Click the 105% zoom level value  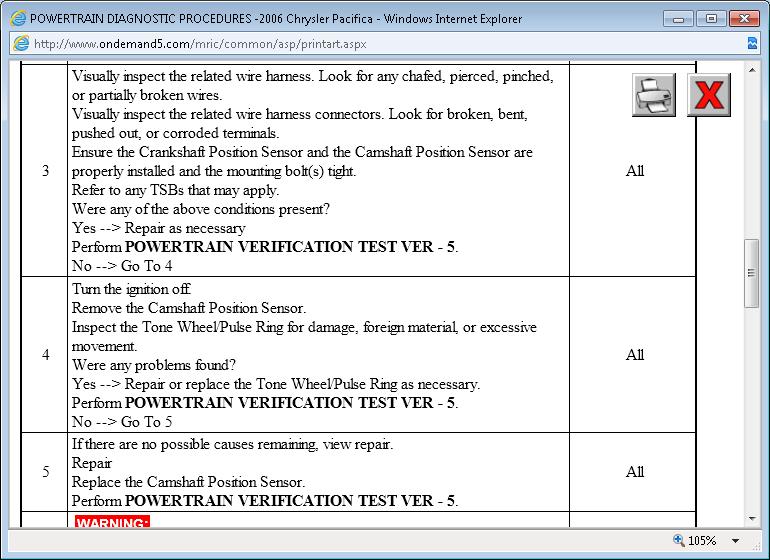pos(702,541)
